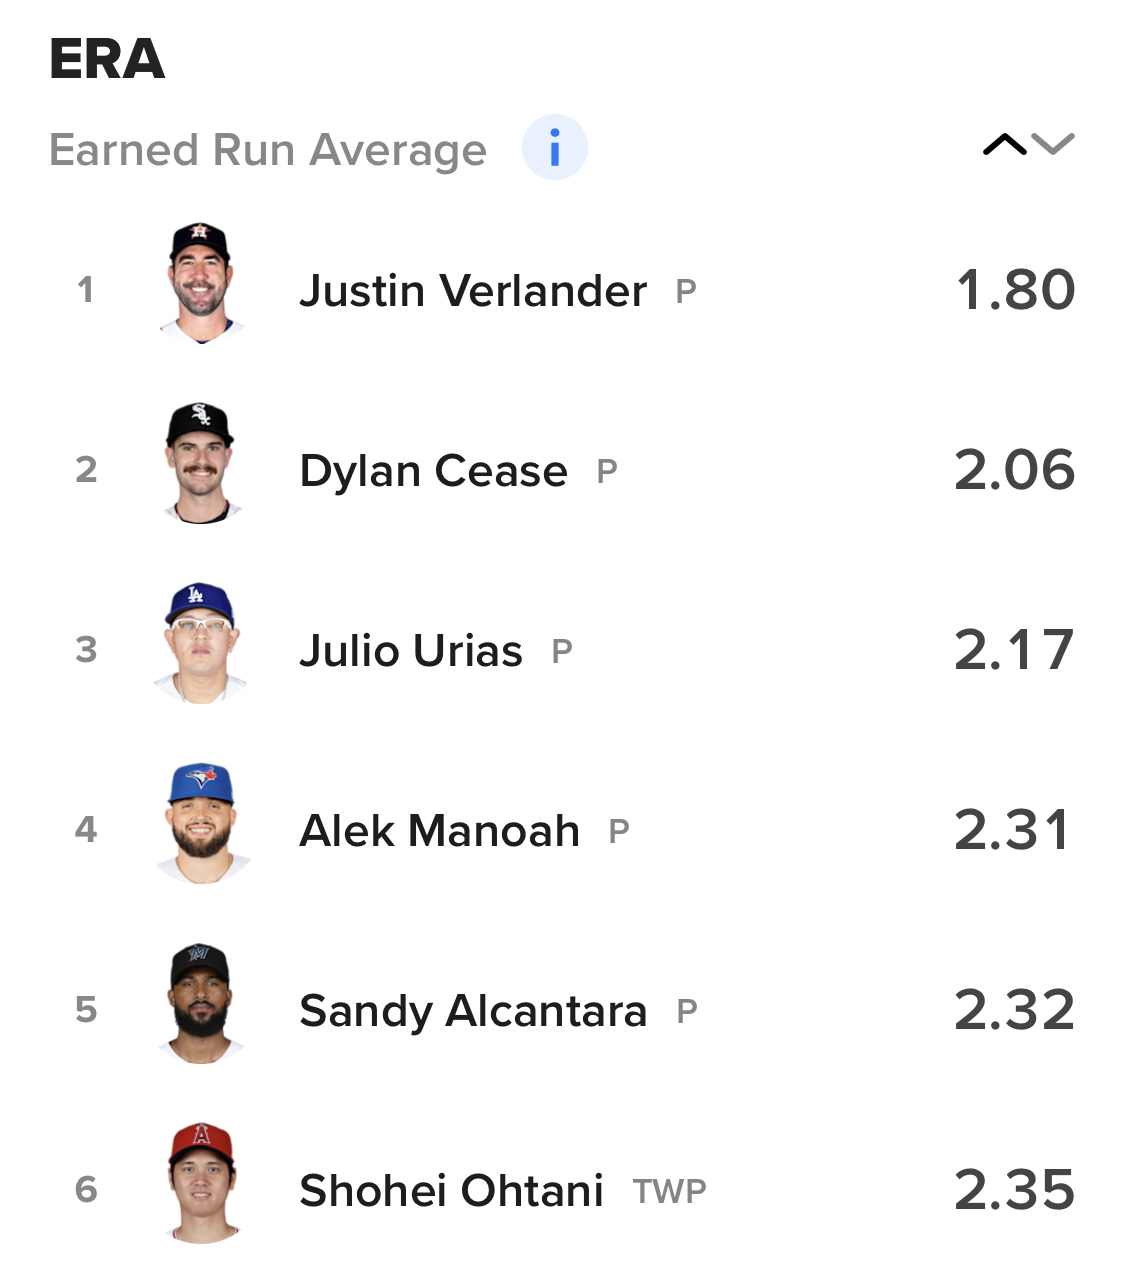Click Verlander's 1.80 ERA value
Screen dimensions: 1125x1267
(1014, 290)
